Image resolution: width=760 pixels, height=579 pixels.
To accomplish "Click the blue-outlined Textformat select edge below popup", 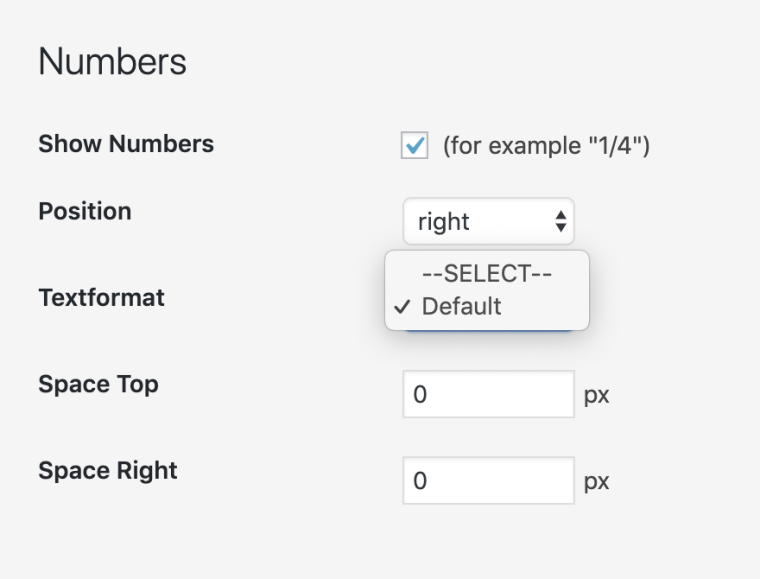I will [x=488, y=332].
